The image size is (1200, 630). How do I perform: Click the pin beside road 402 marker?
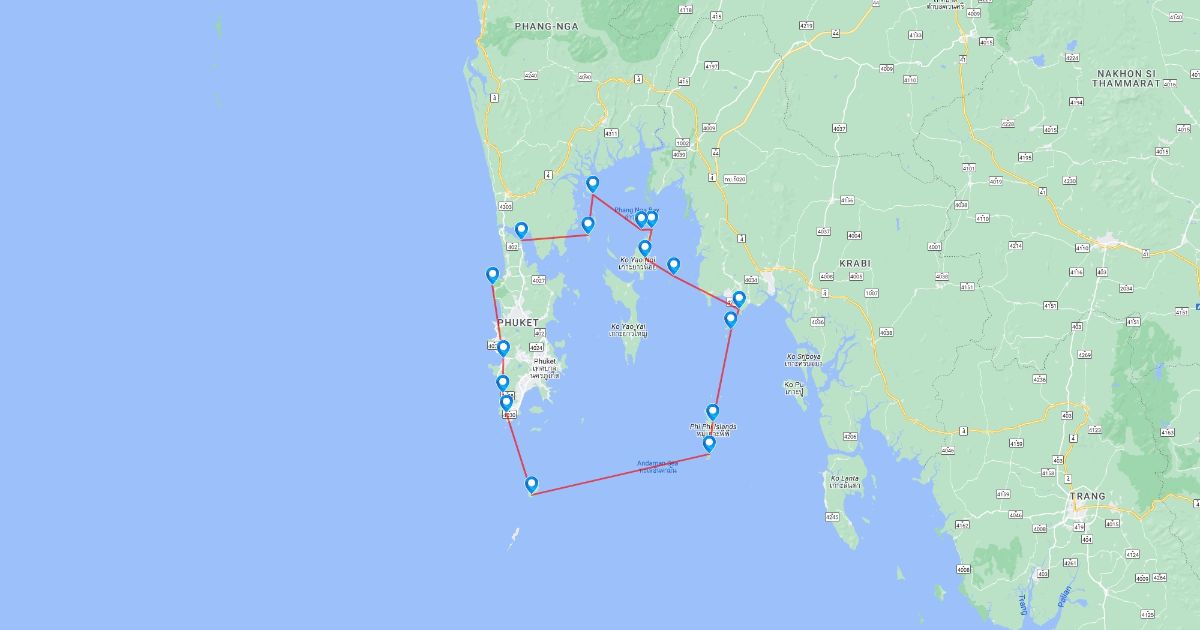(521, 231)
